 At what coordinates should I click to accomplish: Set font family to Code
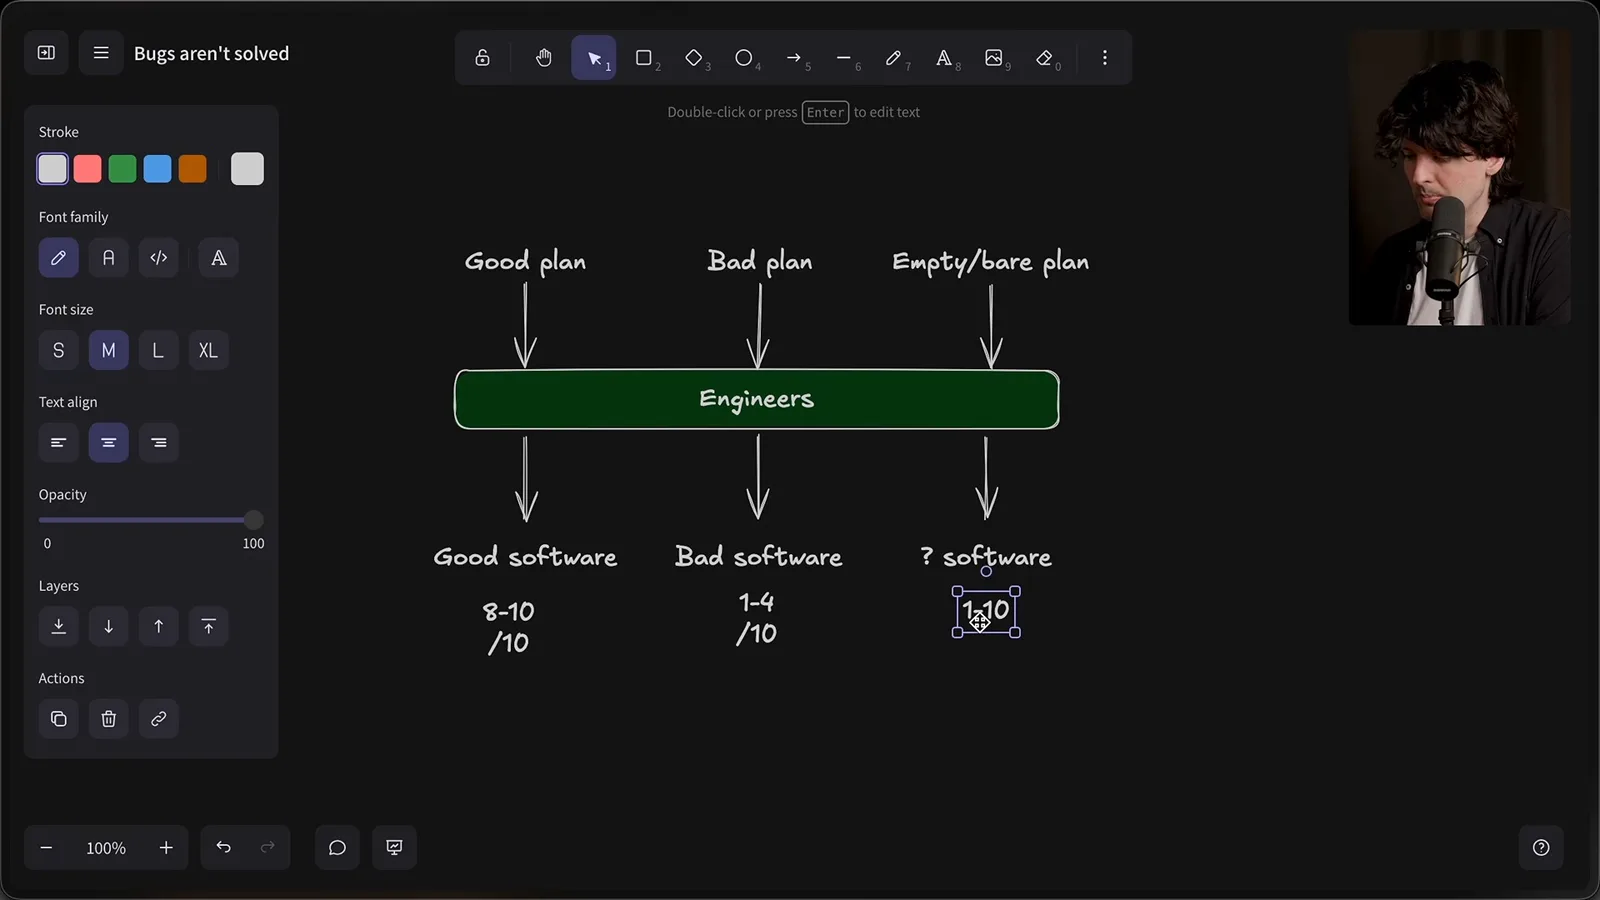pos(159,258)
